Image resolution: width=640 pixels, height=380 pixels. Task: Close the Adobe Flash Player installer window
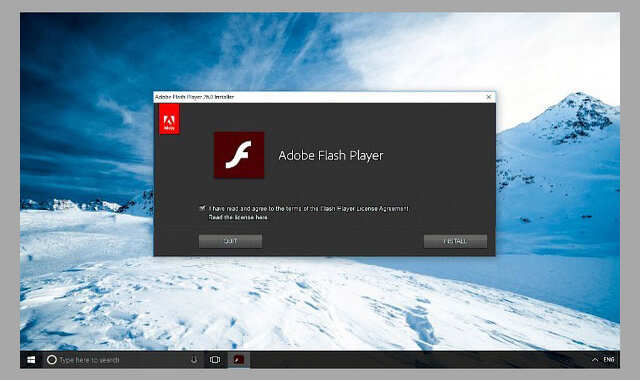[x=489, y=97]
